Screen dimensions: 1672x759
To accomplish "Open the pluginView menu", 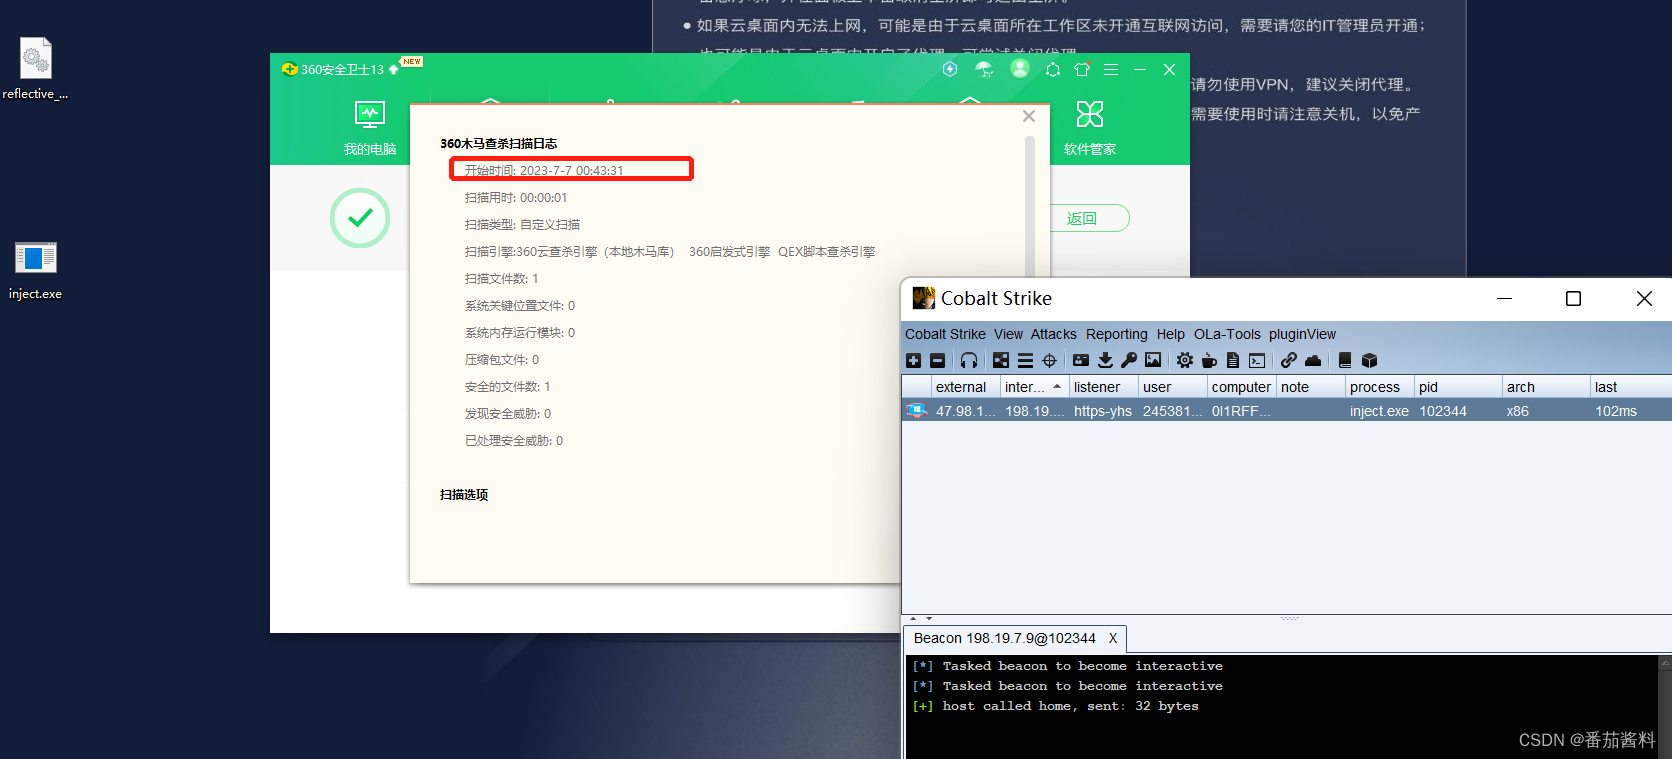I will (x=1302, y=334).
